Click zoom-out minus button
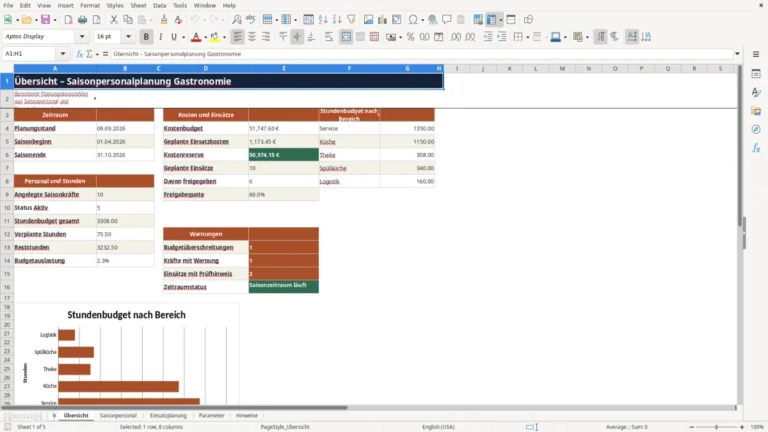Image resolution: width=768 pixels, height=432 pixels. (x=692, y=427)
